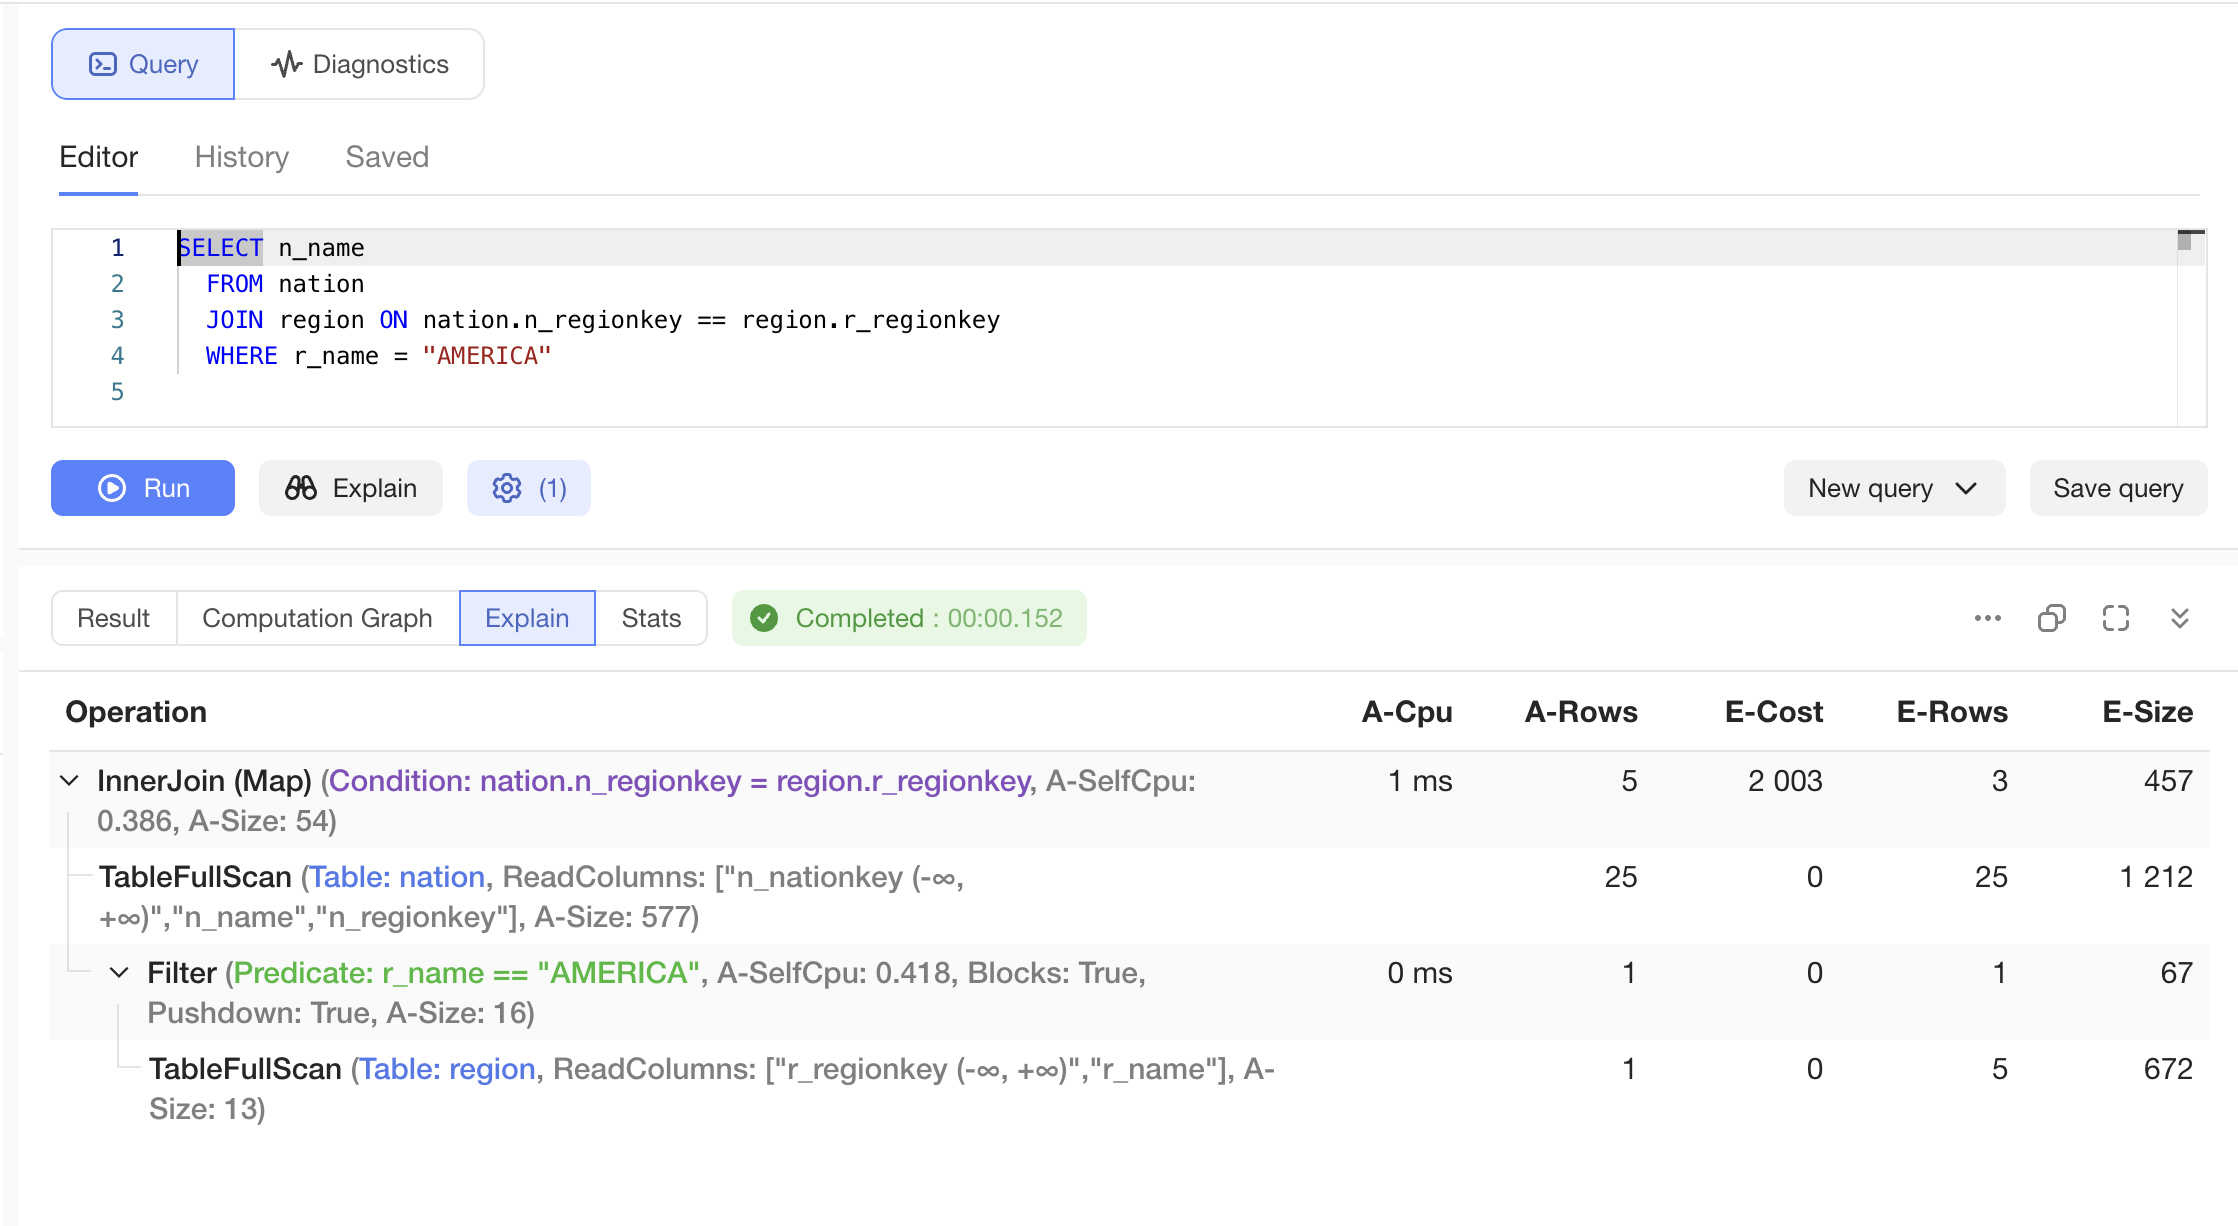2238x1226 pixels.
Task: Click E-Cost value 2 003
Action: 1785,780
